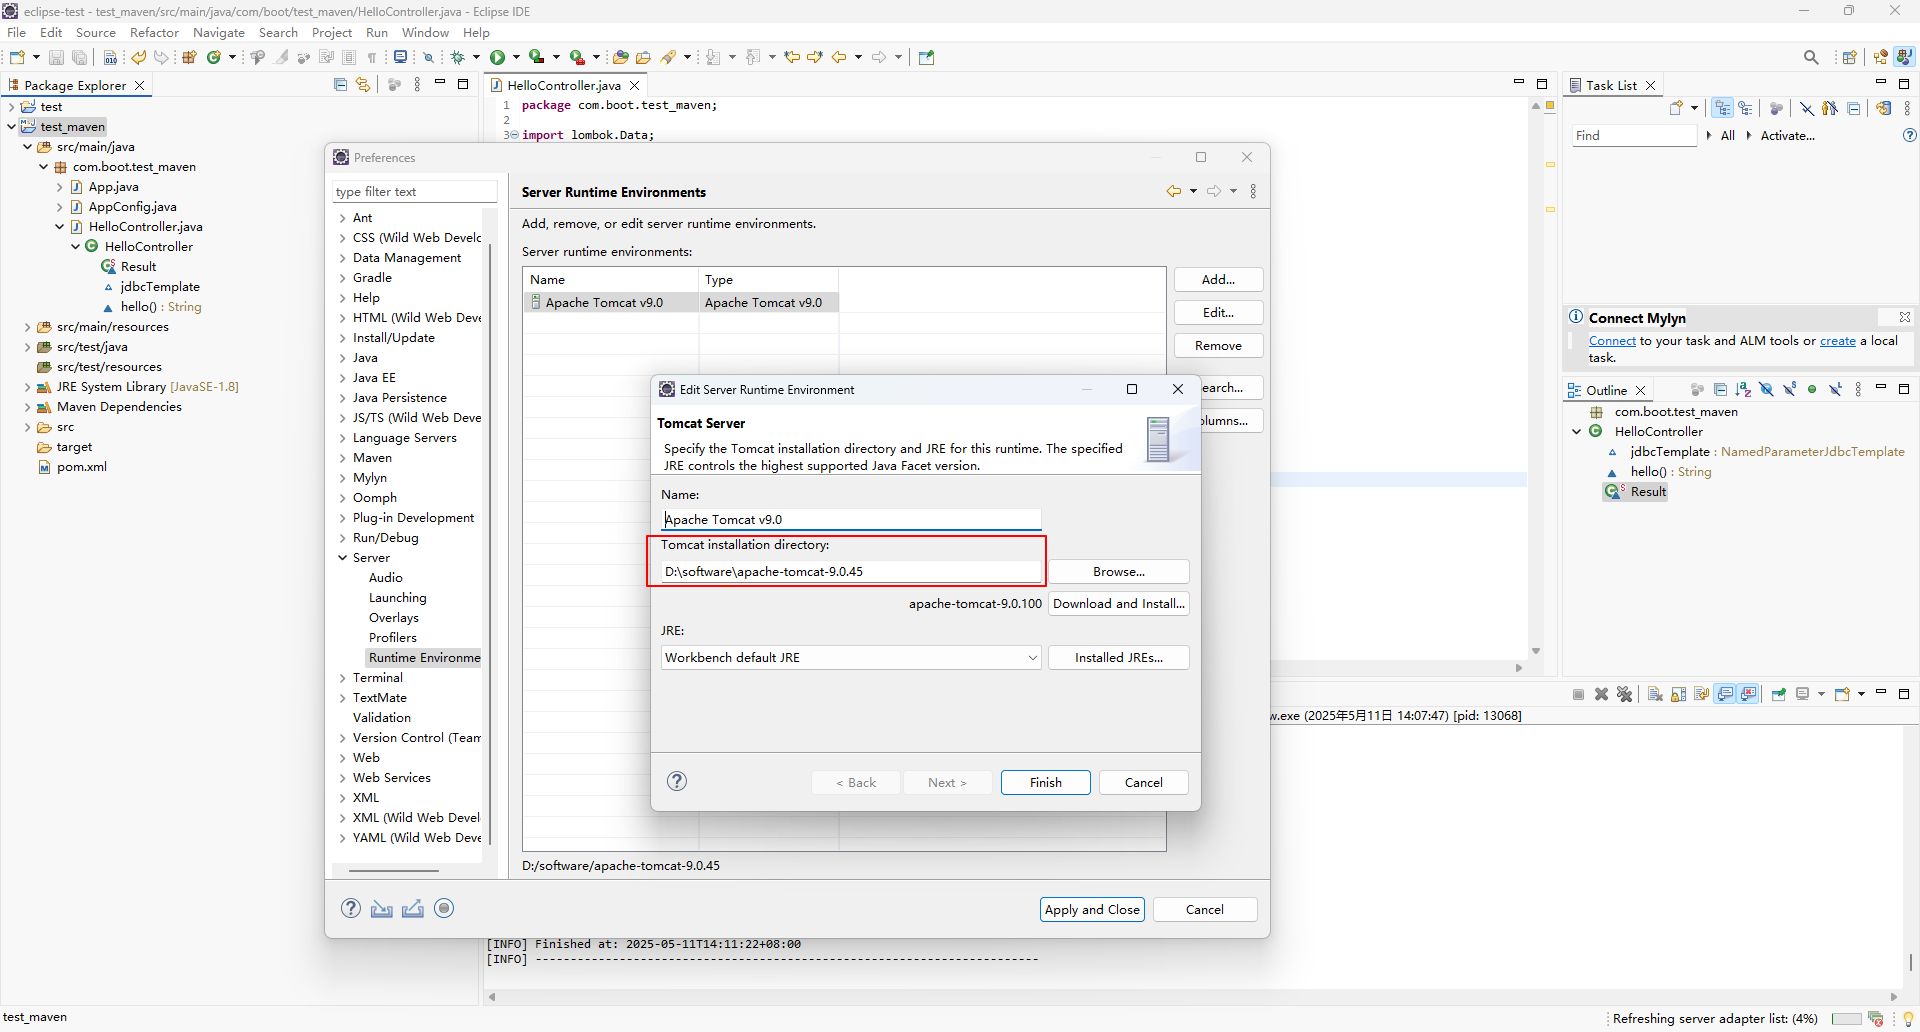Open the Navigate menu
The image size is (1920, 1032).
(219, 32)
